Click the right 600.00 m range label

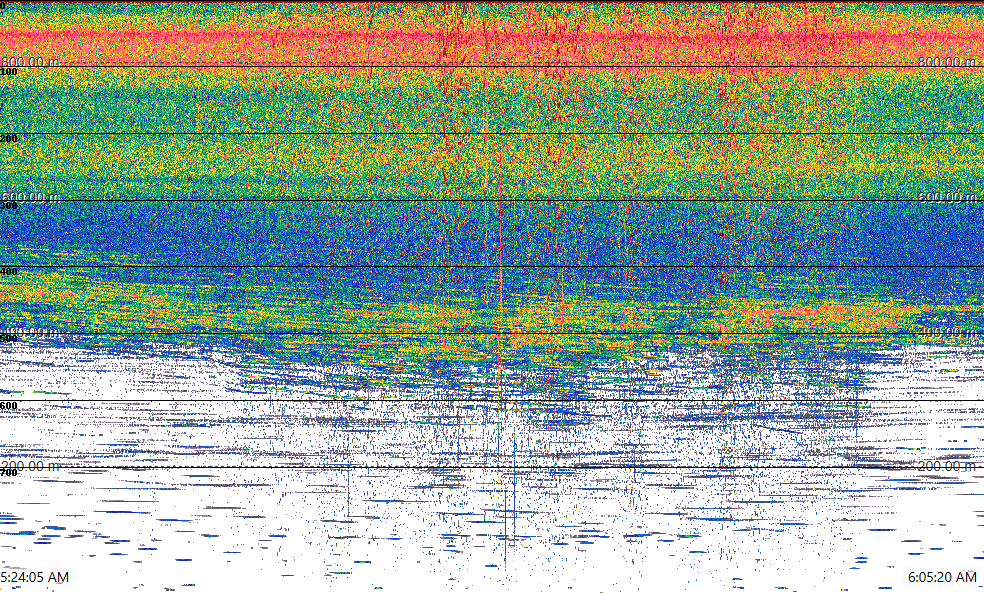(947, 197)
